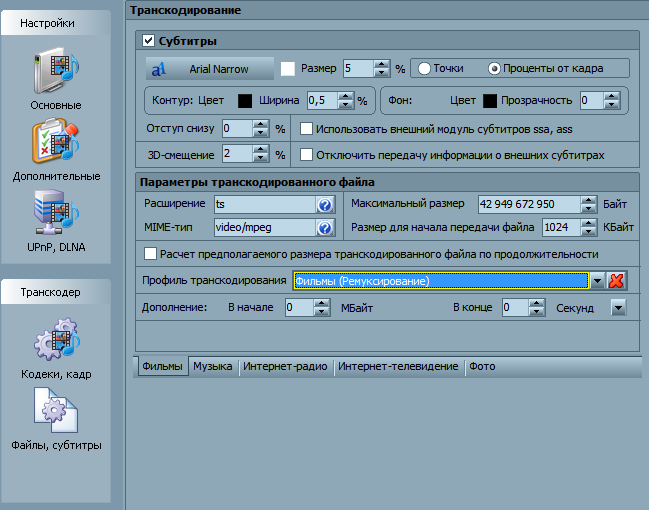The width and height of the screenshot is (649, 510).
Task: Click the help icon next to MIME-тип field
Action: click(x=324, y=228)
